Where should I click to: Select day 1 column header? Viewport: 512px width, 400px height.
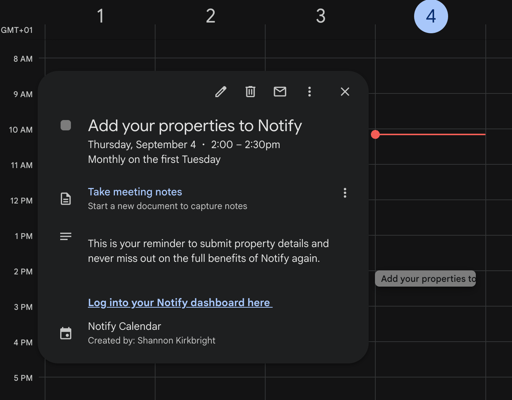[100, 16]
